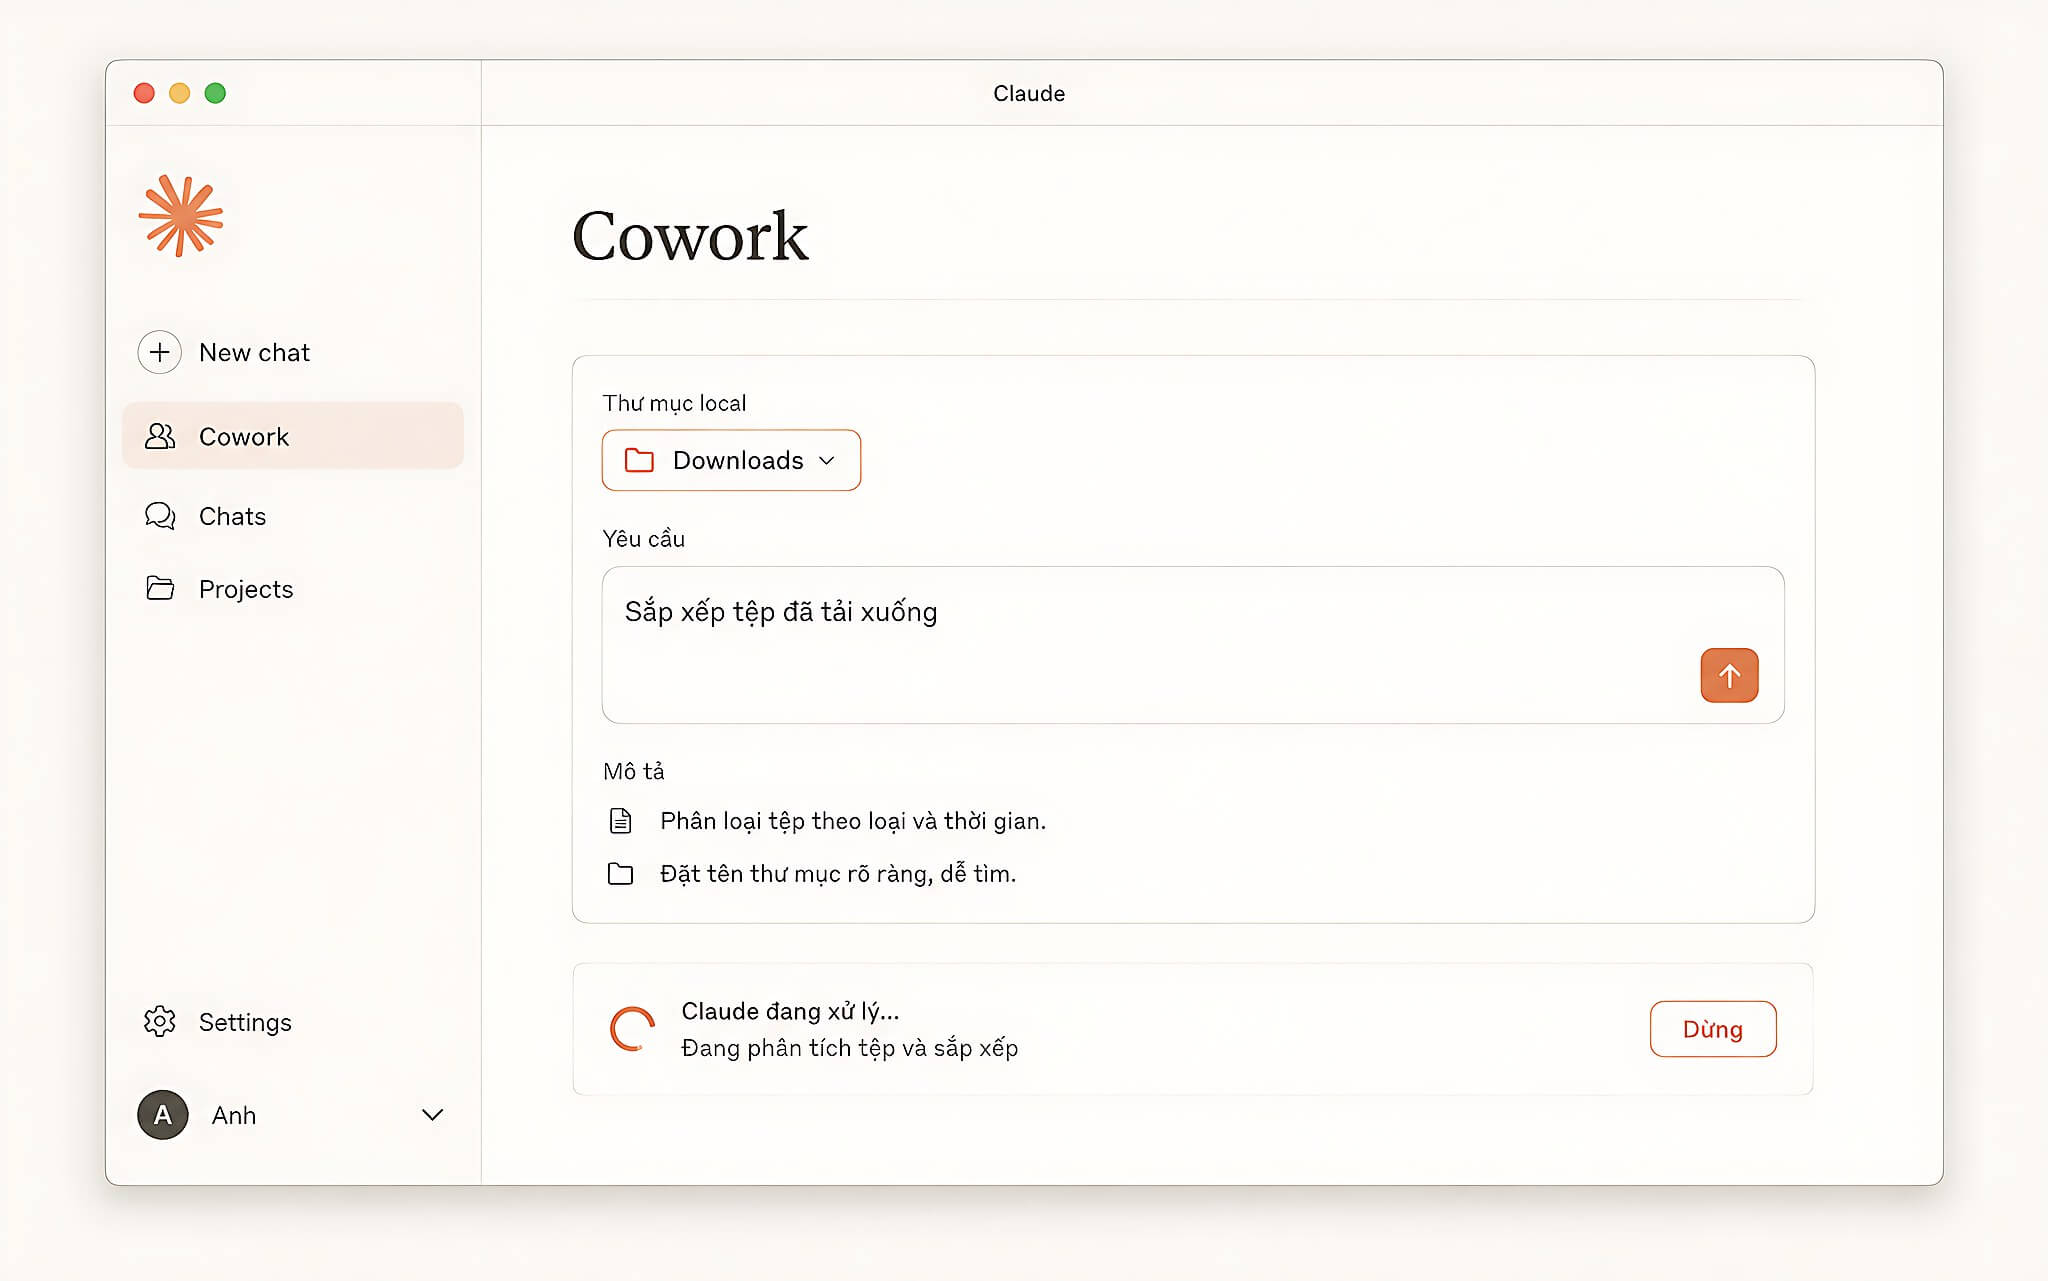Click the chevron next to Downloads
The height and width of the screenshot is (1281, 2048).
[x=827, y=460]
